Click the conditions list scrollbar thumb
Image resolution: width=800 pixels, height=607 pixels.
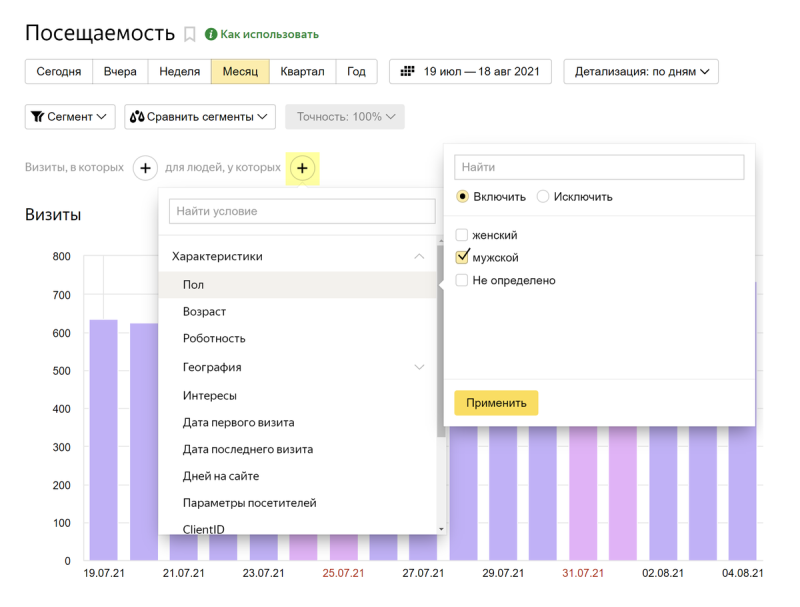pos(441,341)
